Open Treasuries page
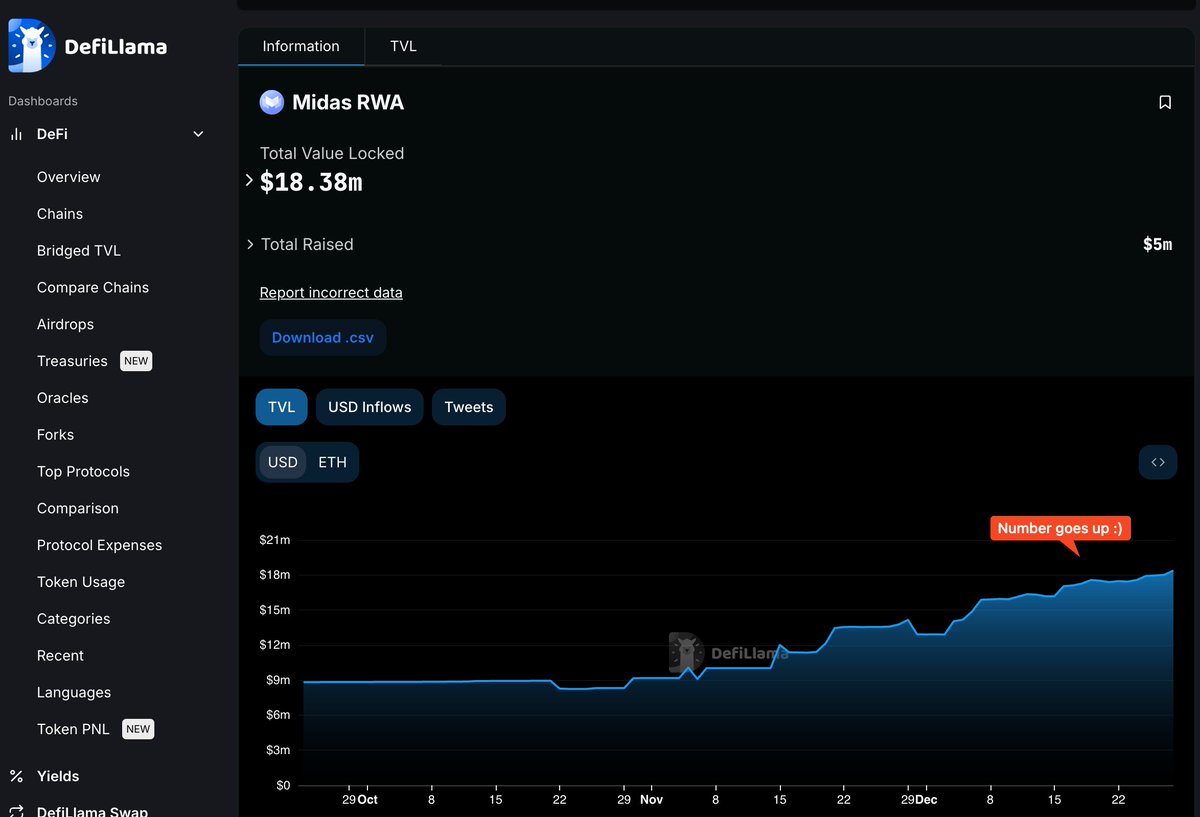This screenshot has height=817, width=1200. coord(72,361)
